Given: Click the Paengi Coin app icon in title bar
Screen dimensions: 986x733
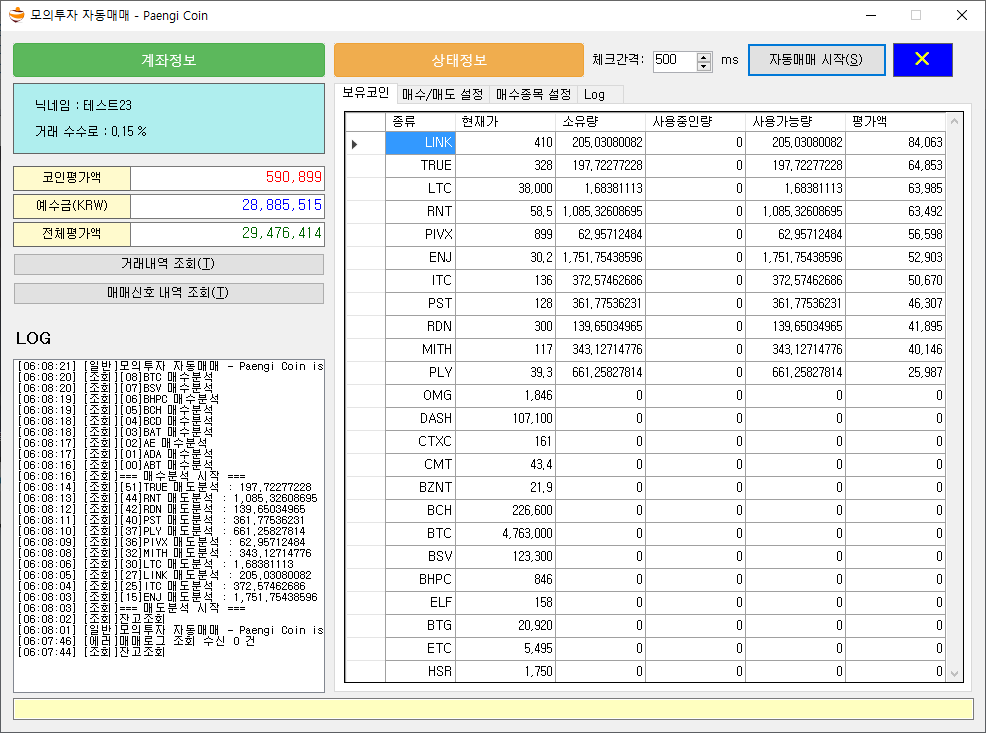Looking at the screenshot, I should click(17, 15).
